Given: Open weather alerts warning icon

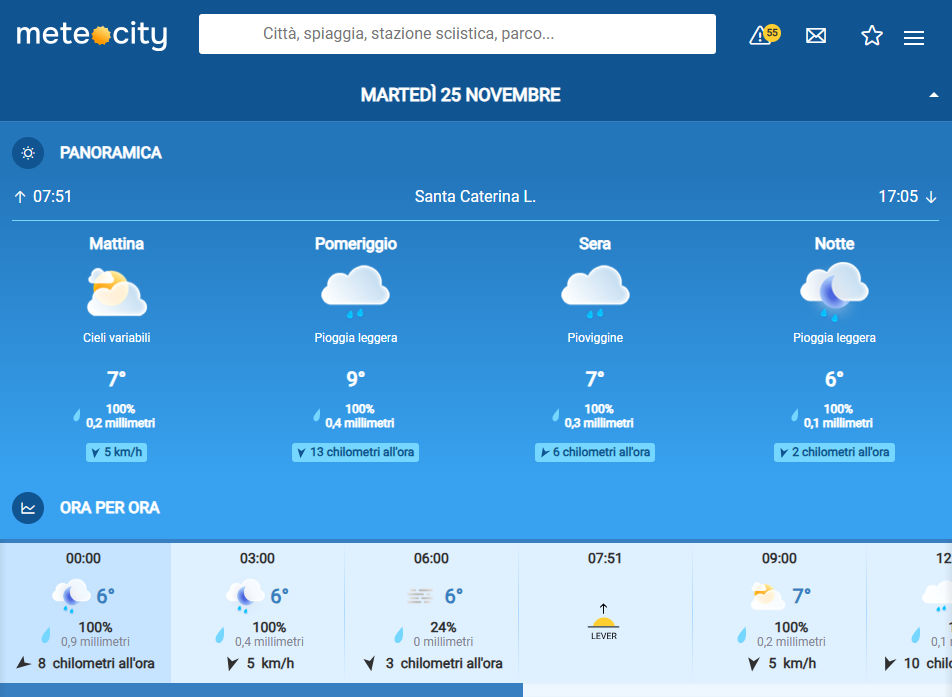Looking at the screenshot, I should coord(763,35).
